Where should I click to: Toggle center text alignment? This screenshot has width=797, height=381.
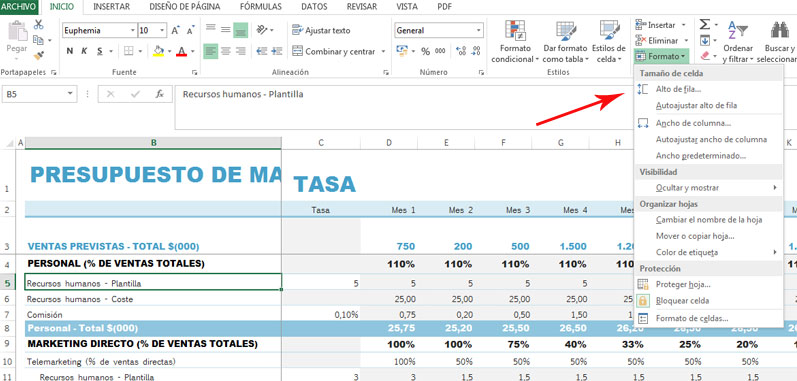pyautogui.click(x=226, y=51)
